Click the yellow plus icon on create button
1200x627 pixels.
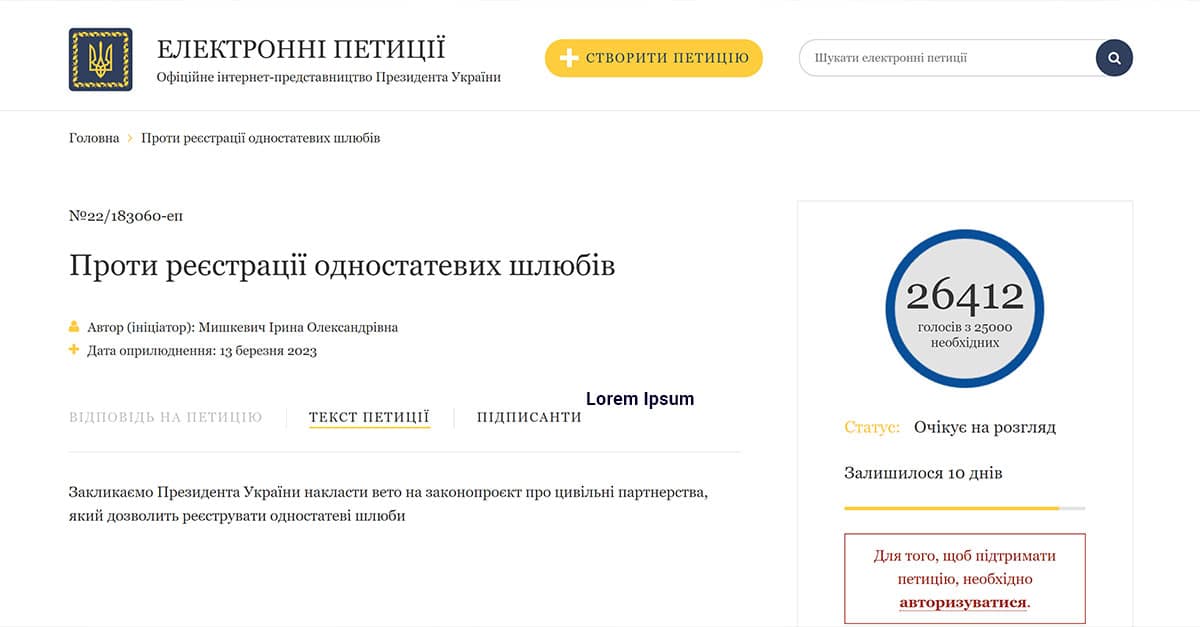tap(568, 58)
